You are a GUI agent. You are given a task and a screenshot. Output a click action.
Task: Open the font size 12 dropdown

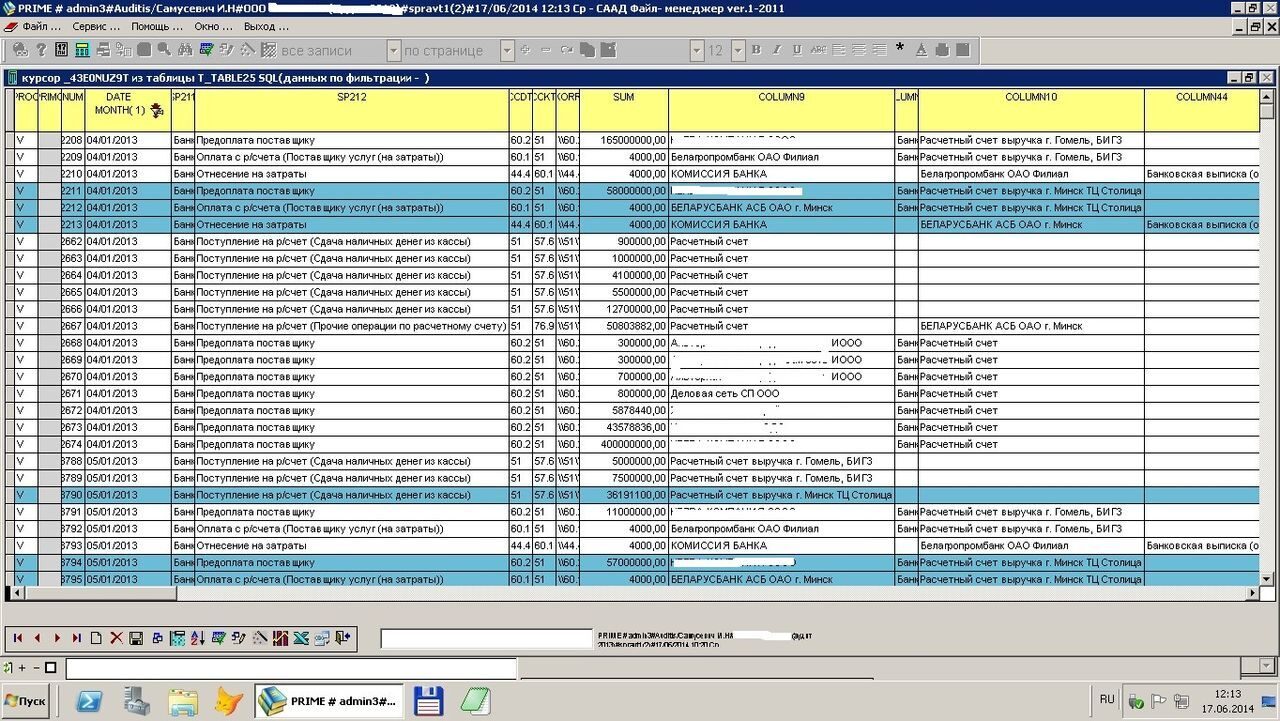pos(738,50)
